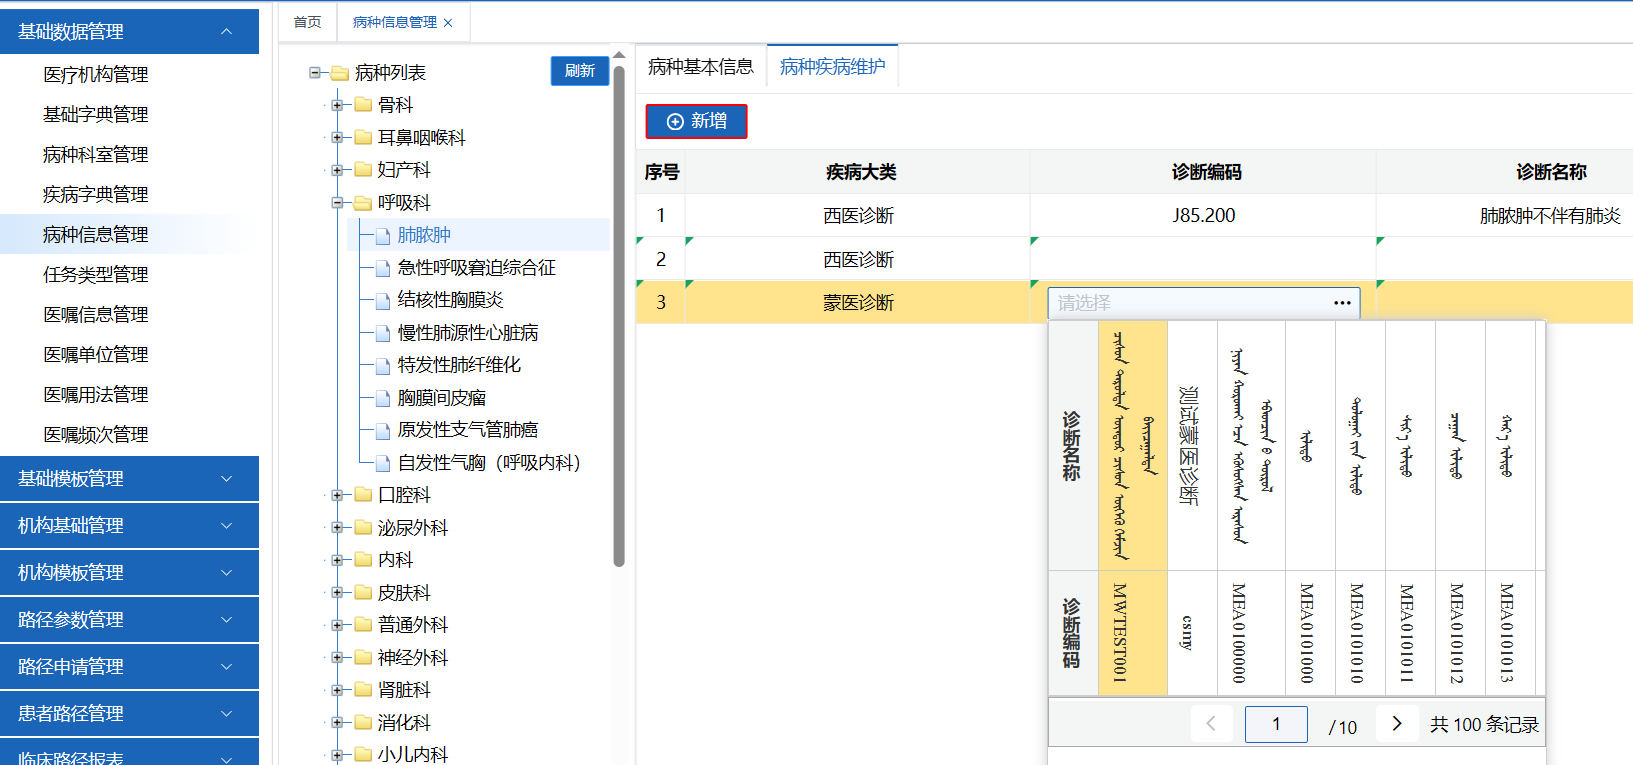Screen dimensions: 1633x765
Task: Collapse the 基础数据管理 menu section
Action: [x=226, y=32]
